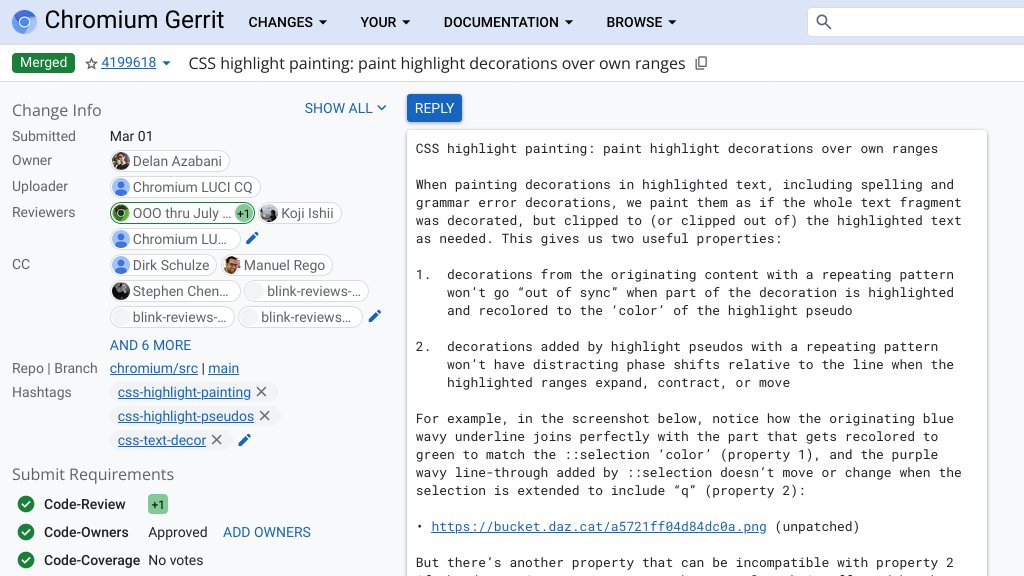Copy the change subject to clipboard
This screenshot has height=576, width=1024.
tap(701, 63)
